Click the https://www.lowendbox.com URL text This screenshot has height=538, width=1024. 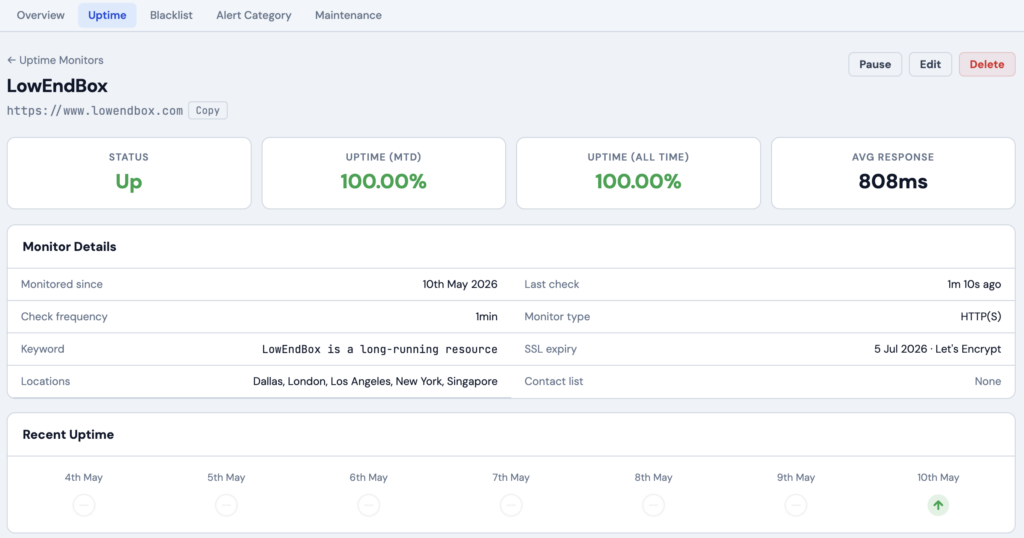(x=95, y=110)
